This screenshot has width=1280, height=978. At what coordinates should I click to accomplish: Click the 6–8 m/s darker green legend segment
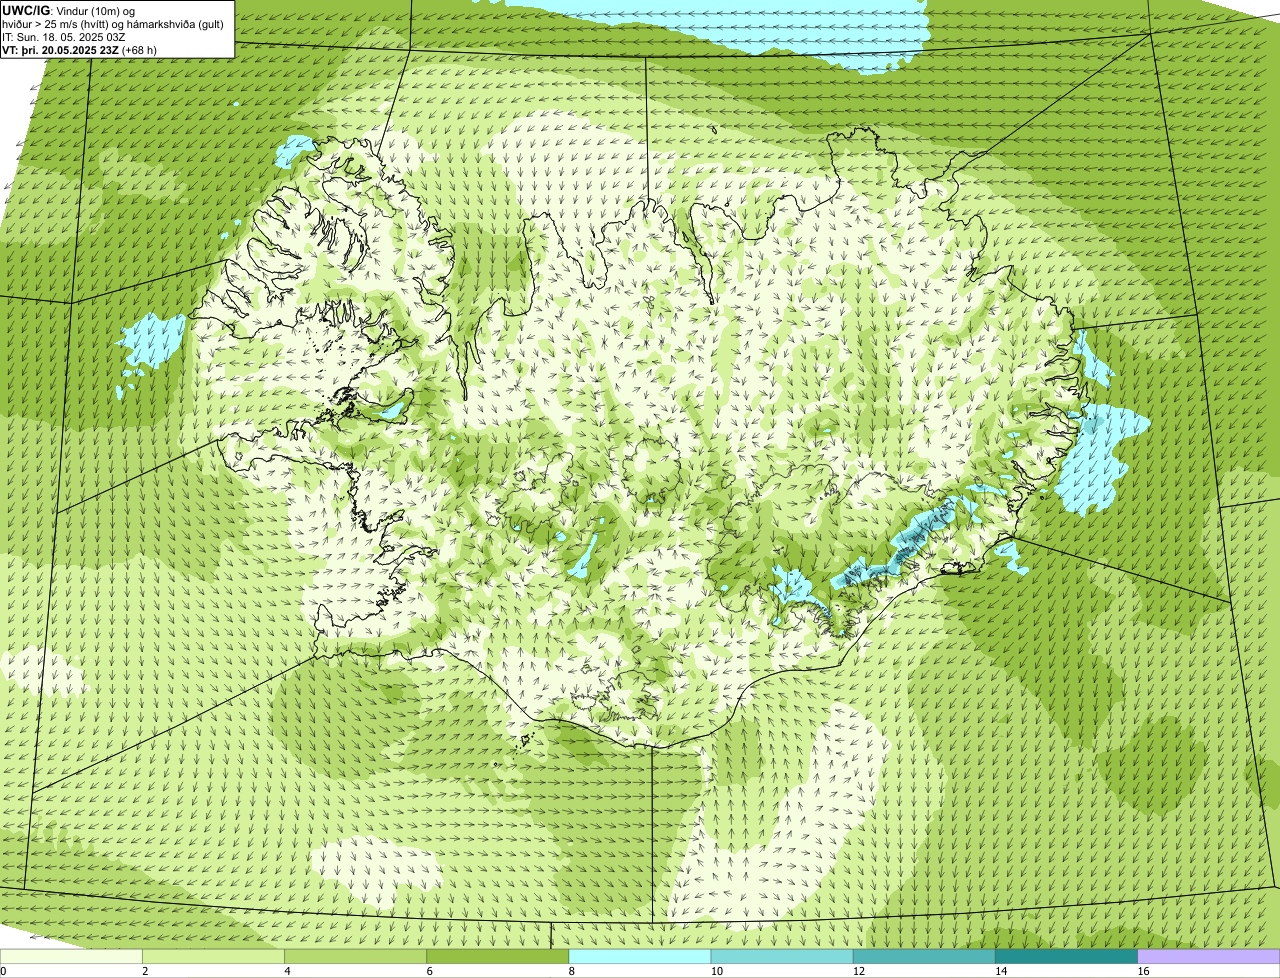tap(498, 957)
